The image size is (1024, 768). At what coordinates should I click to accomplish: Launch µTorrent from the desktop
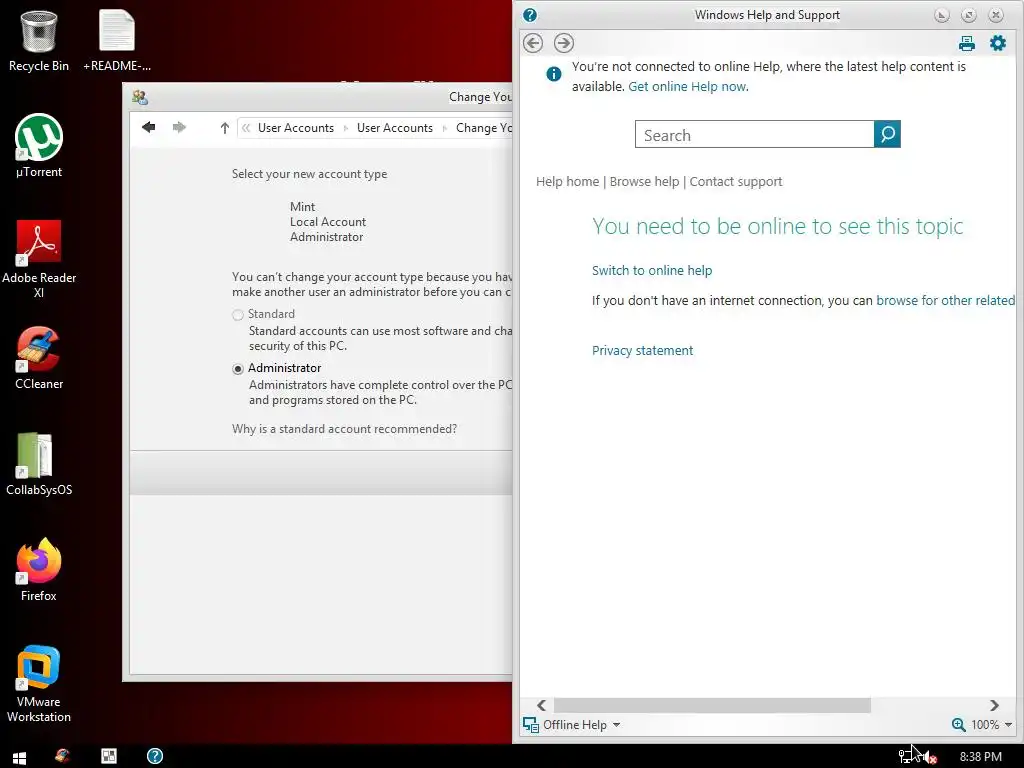point(39,146)
